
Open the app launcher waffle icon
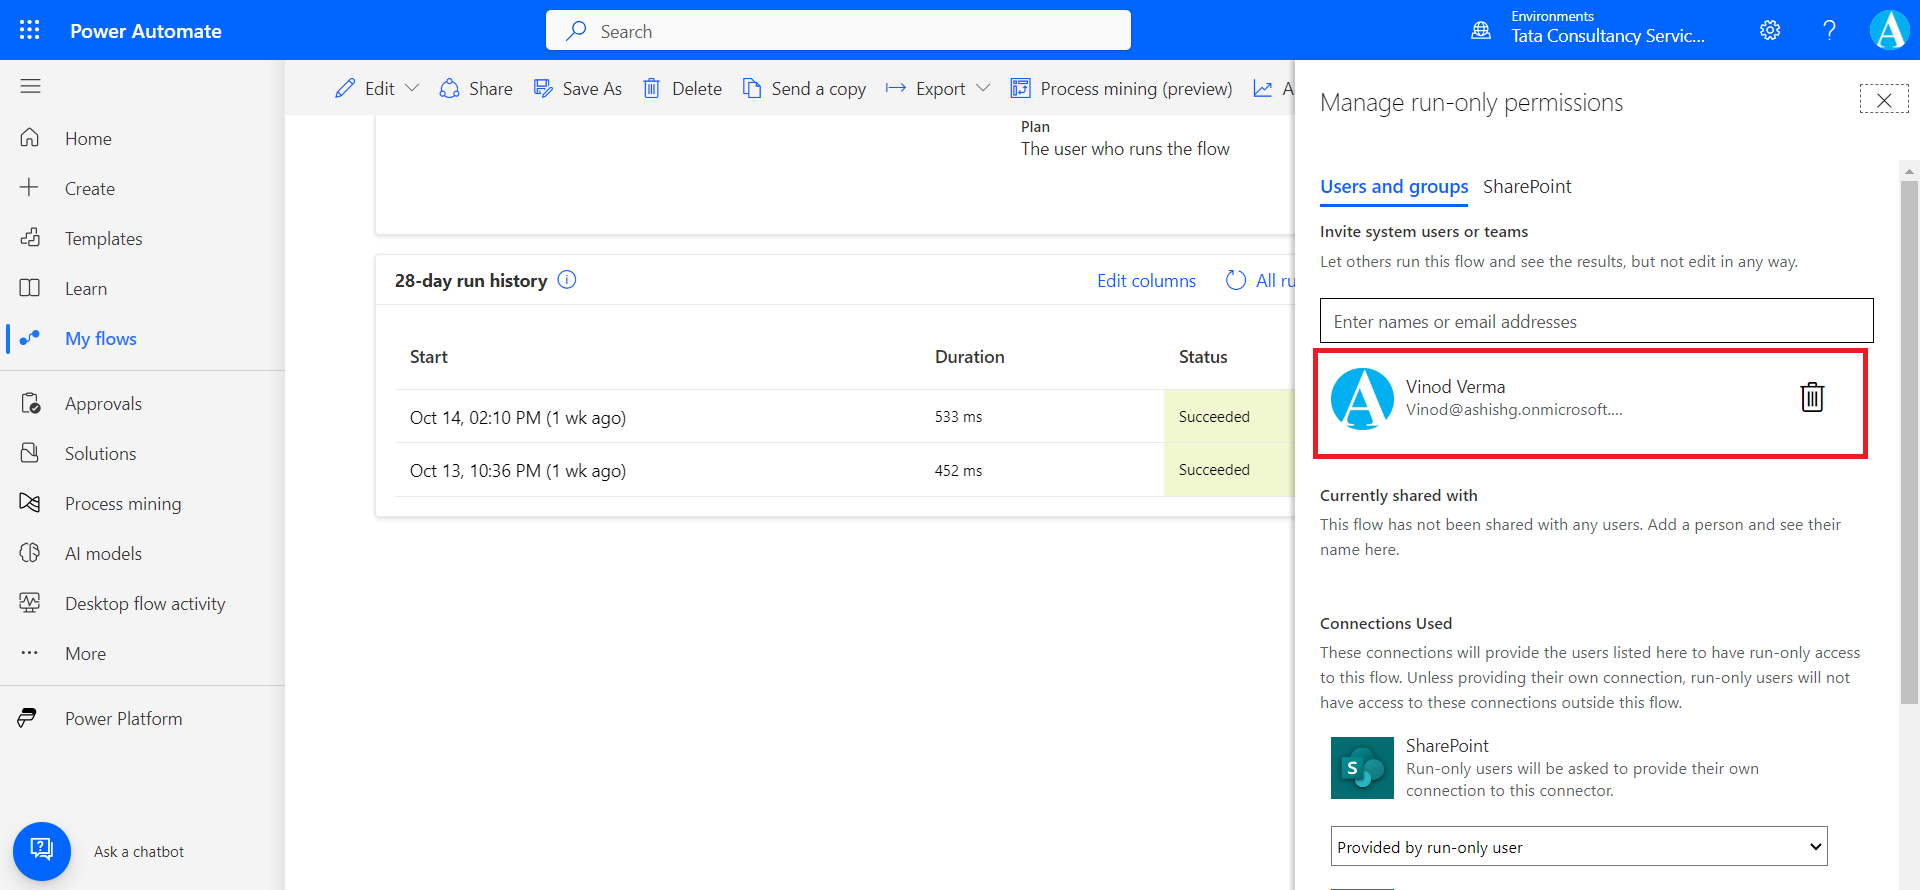click(30, 30)
